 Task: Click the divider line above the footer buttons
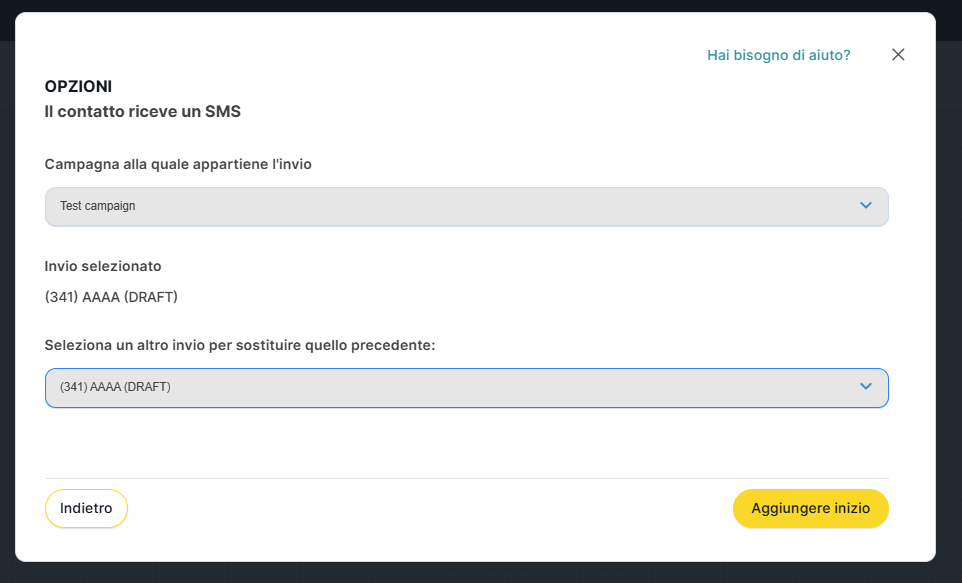pos(466,478)
